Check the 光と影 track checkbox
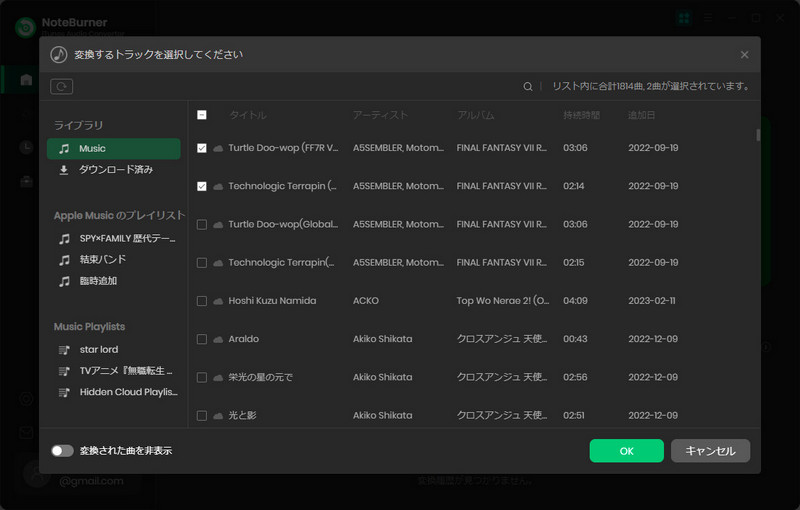 (202, 416)
